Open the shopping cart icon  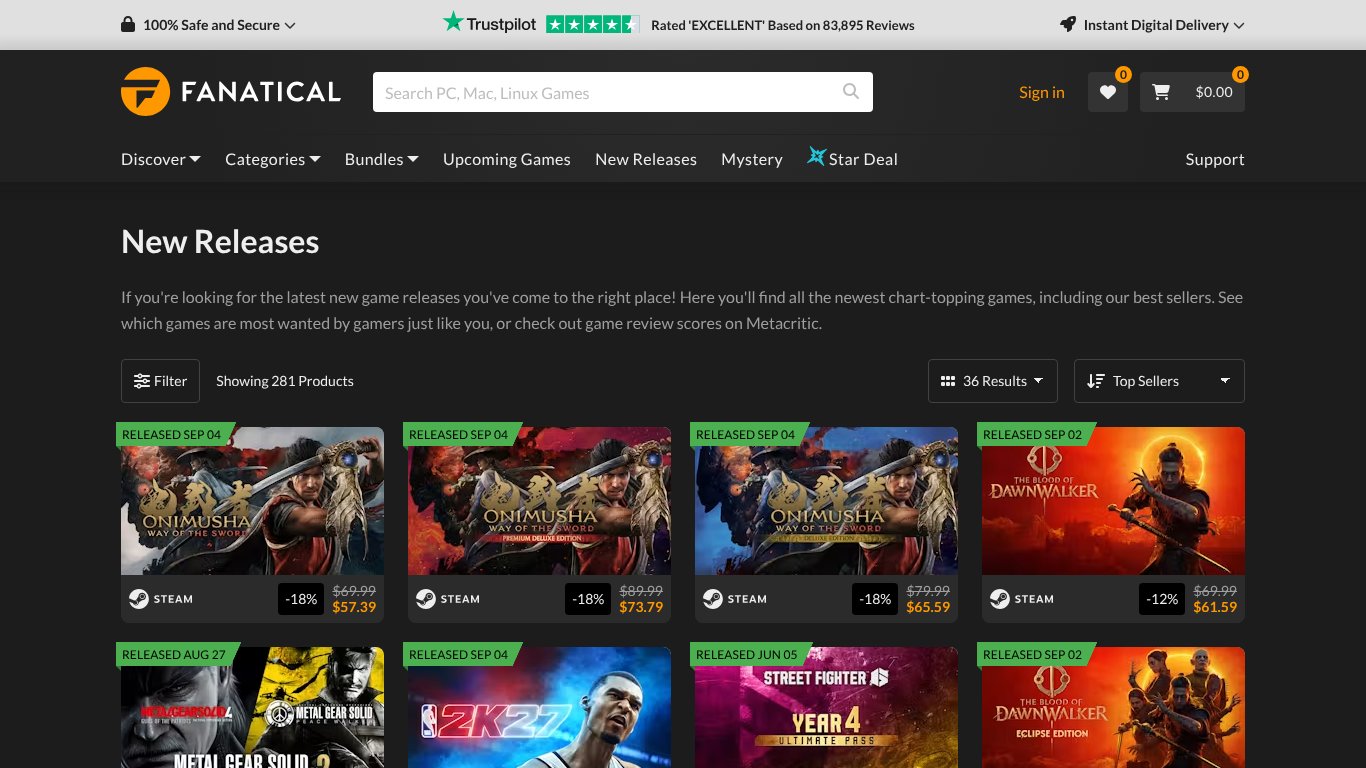[x=1161, y=92]
